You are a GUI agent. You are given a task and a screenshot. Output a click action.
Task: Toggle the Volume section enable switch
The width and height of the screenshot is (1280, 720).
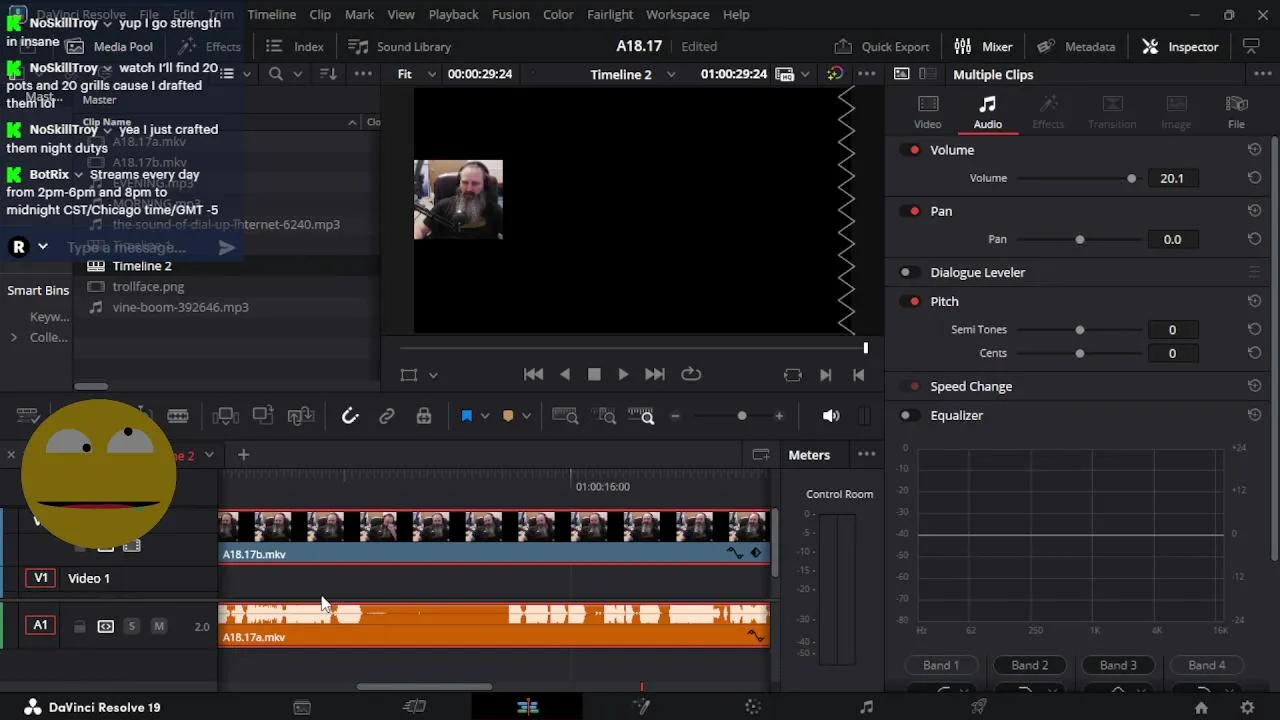(911, 150)
